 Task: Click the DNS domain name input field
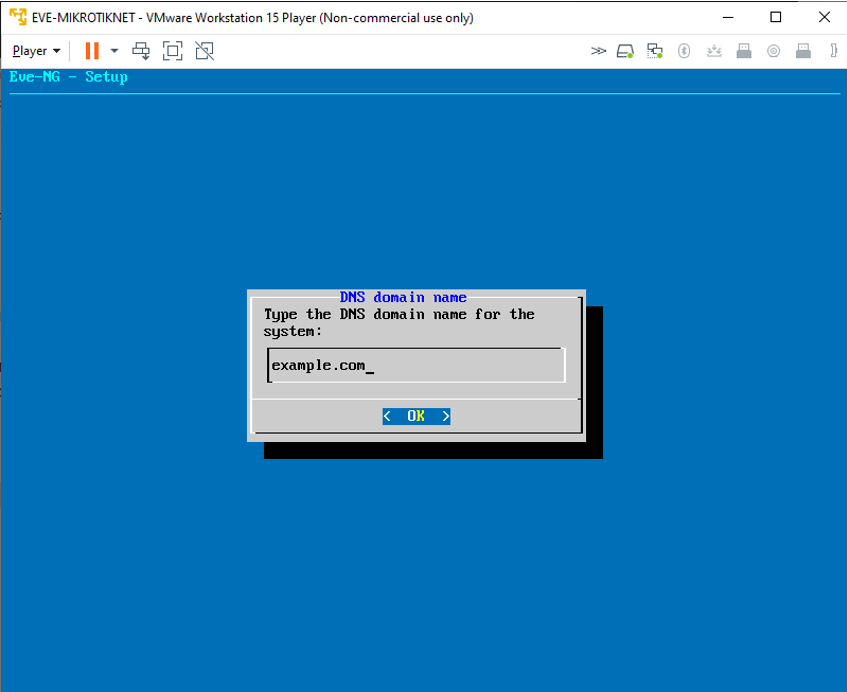416,366
